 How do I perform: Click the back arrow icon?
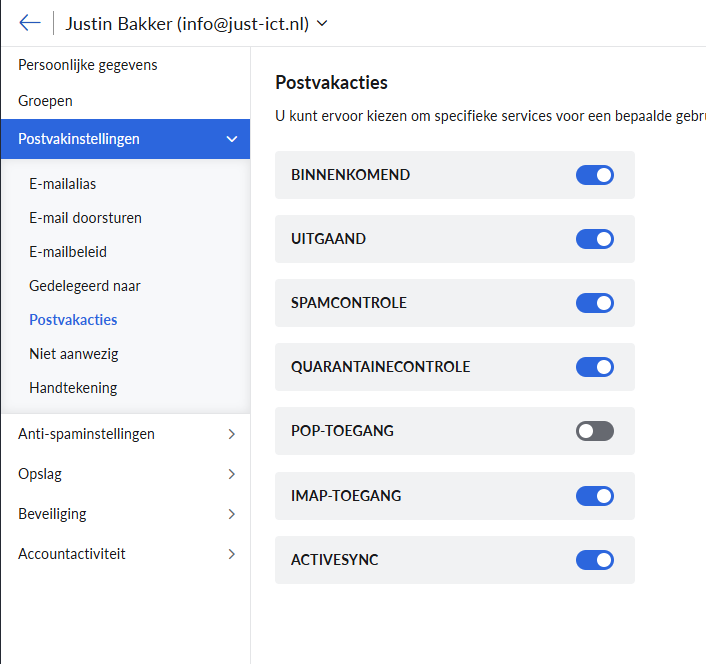click(x=29, y=24)
